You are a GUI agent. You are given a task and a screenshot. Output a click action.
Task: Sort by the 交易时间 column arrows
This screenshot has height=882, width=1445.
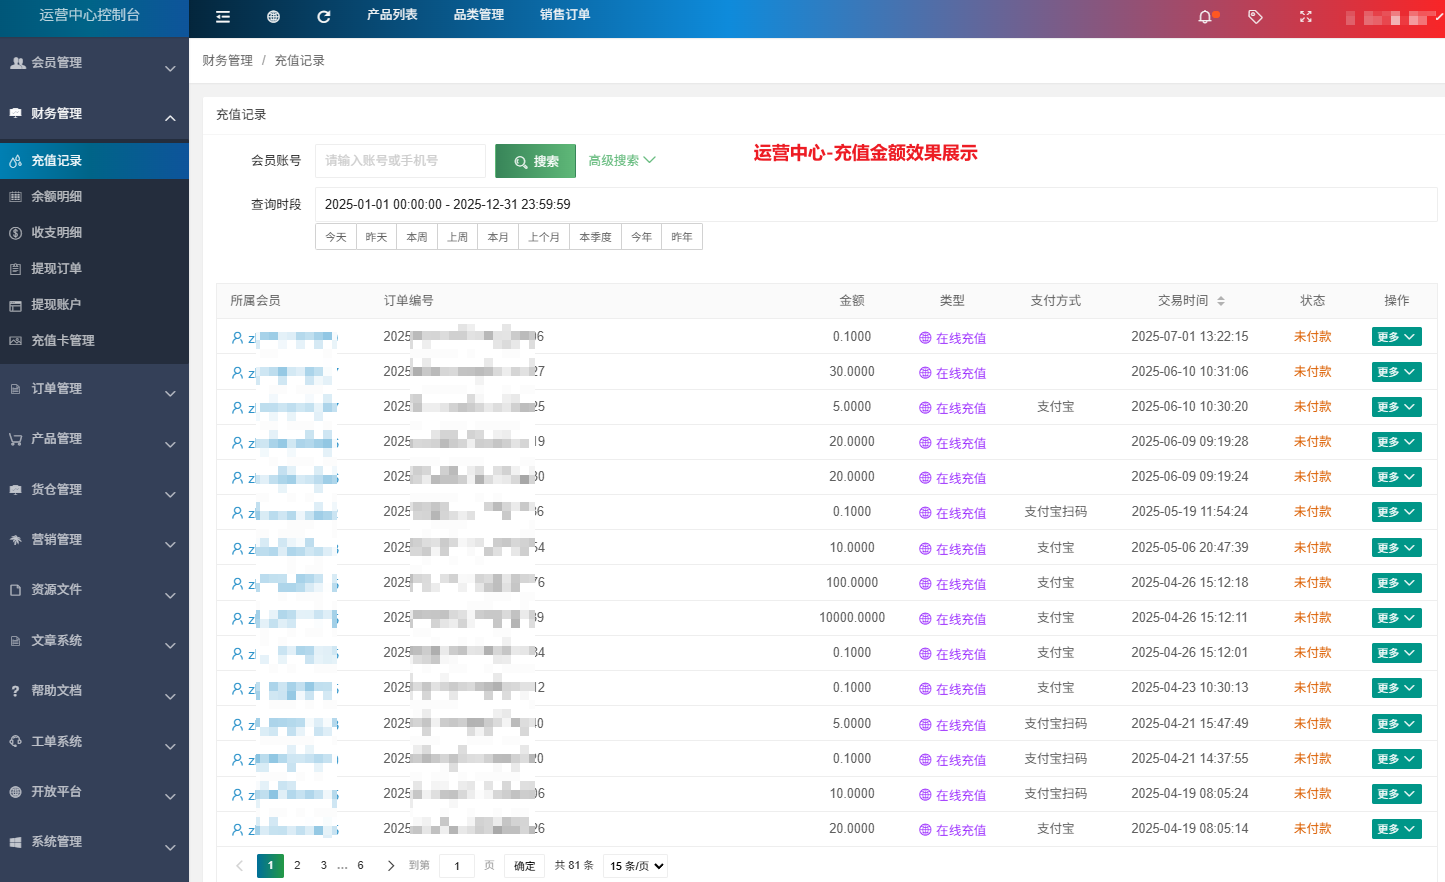[x=1221, y=301]
